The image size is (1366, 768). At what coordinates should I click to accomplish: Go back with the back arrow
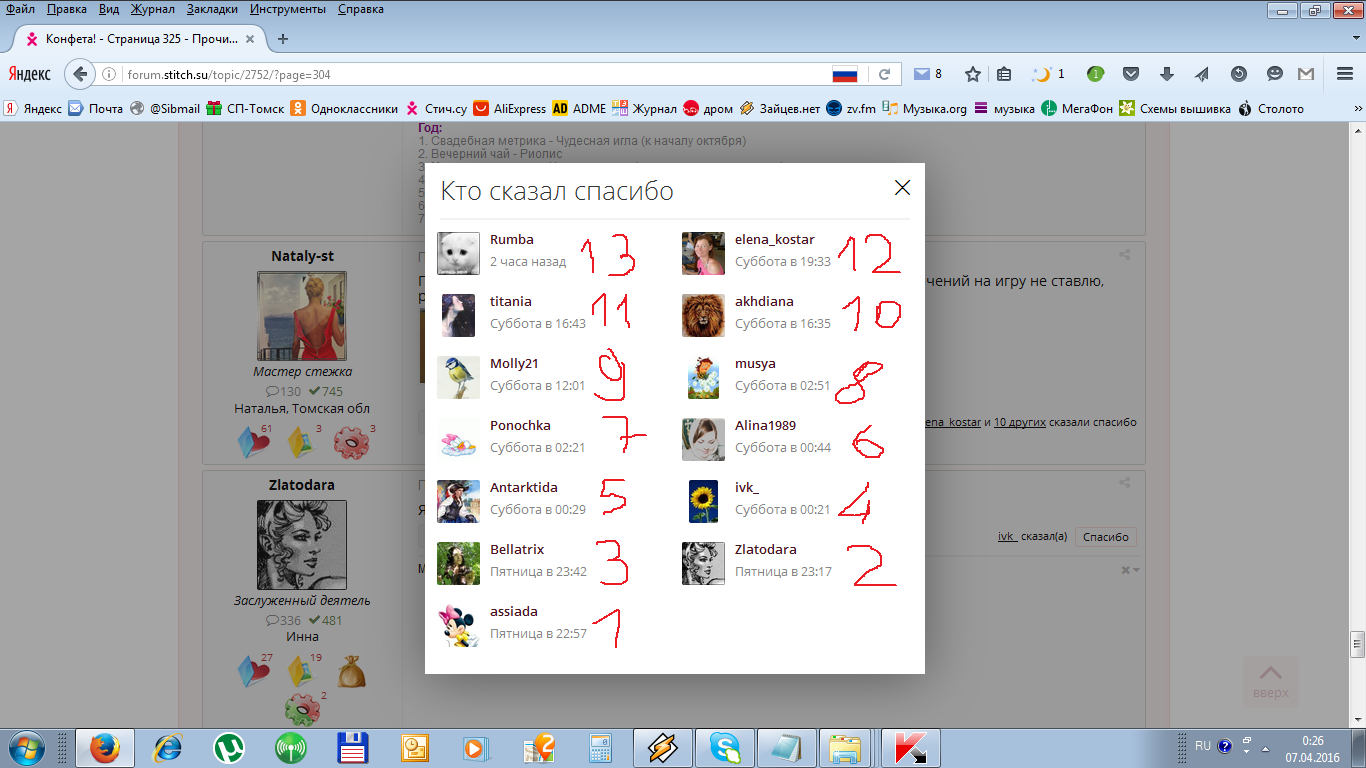tap(80, 74)
